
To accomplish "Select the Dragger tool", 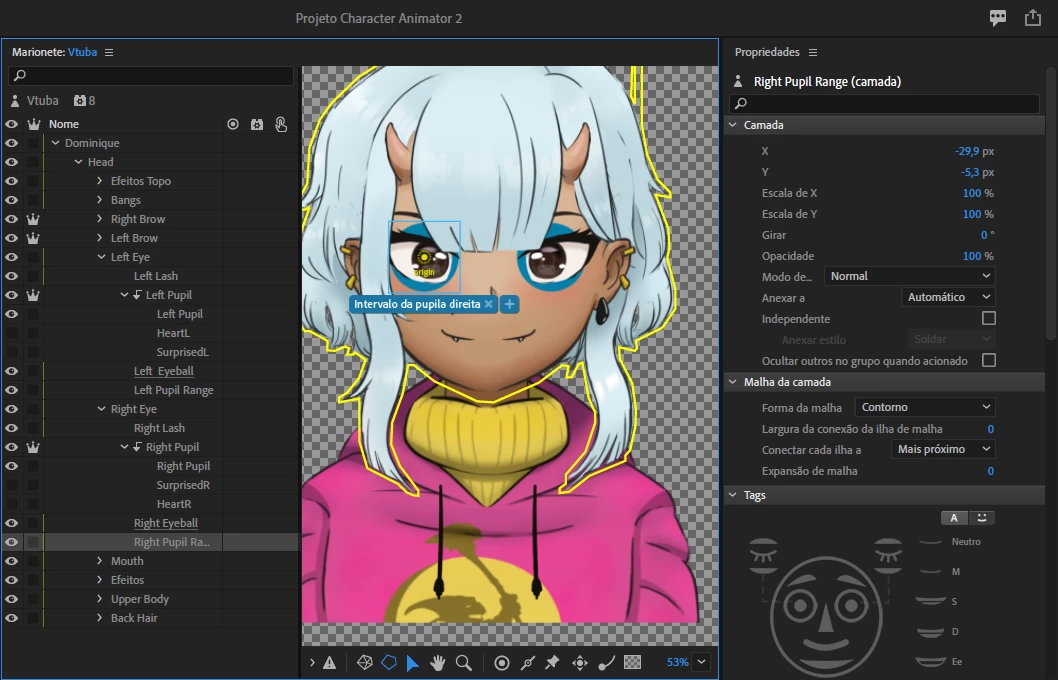I will 580,662.
